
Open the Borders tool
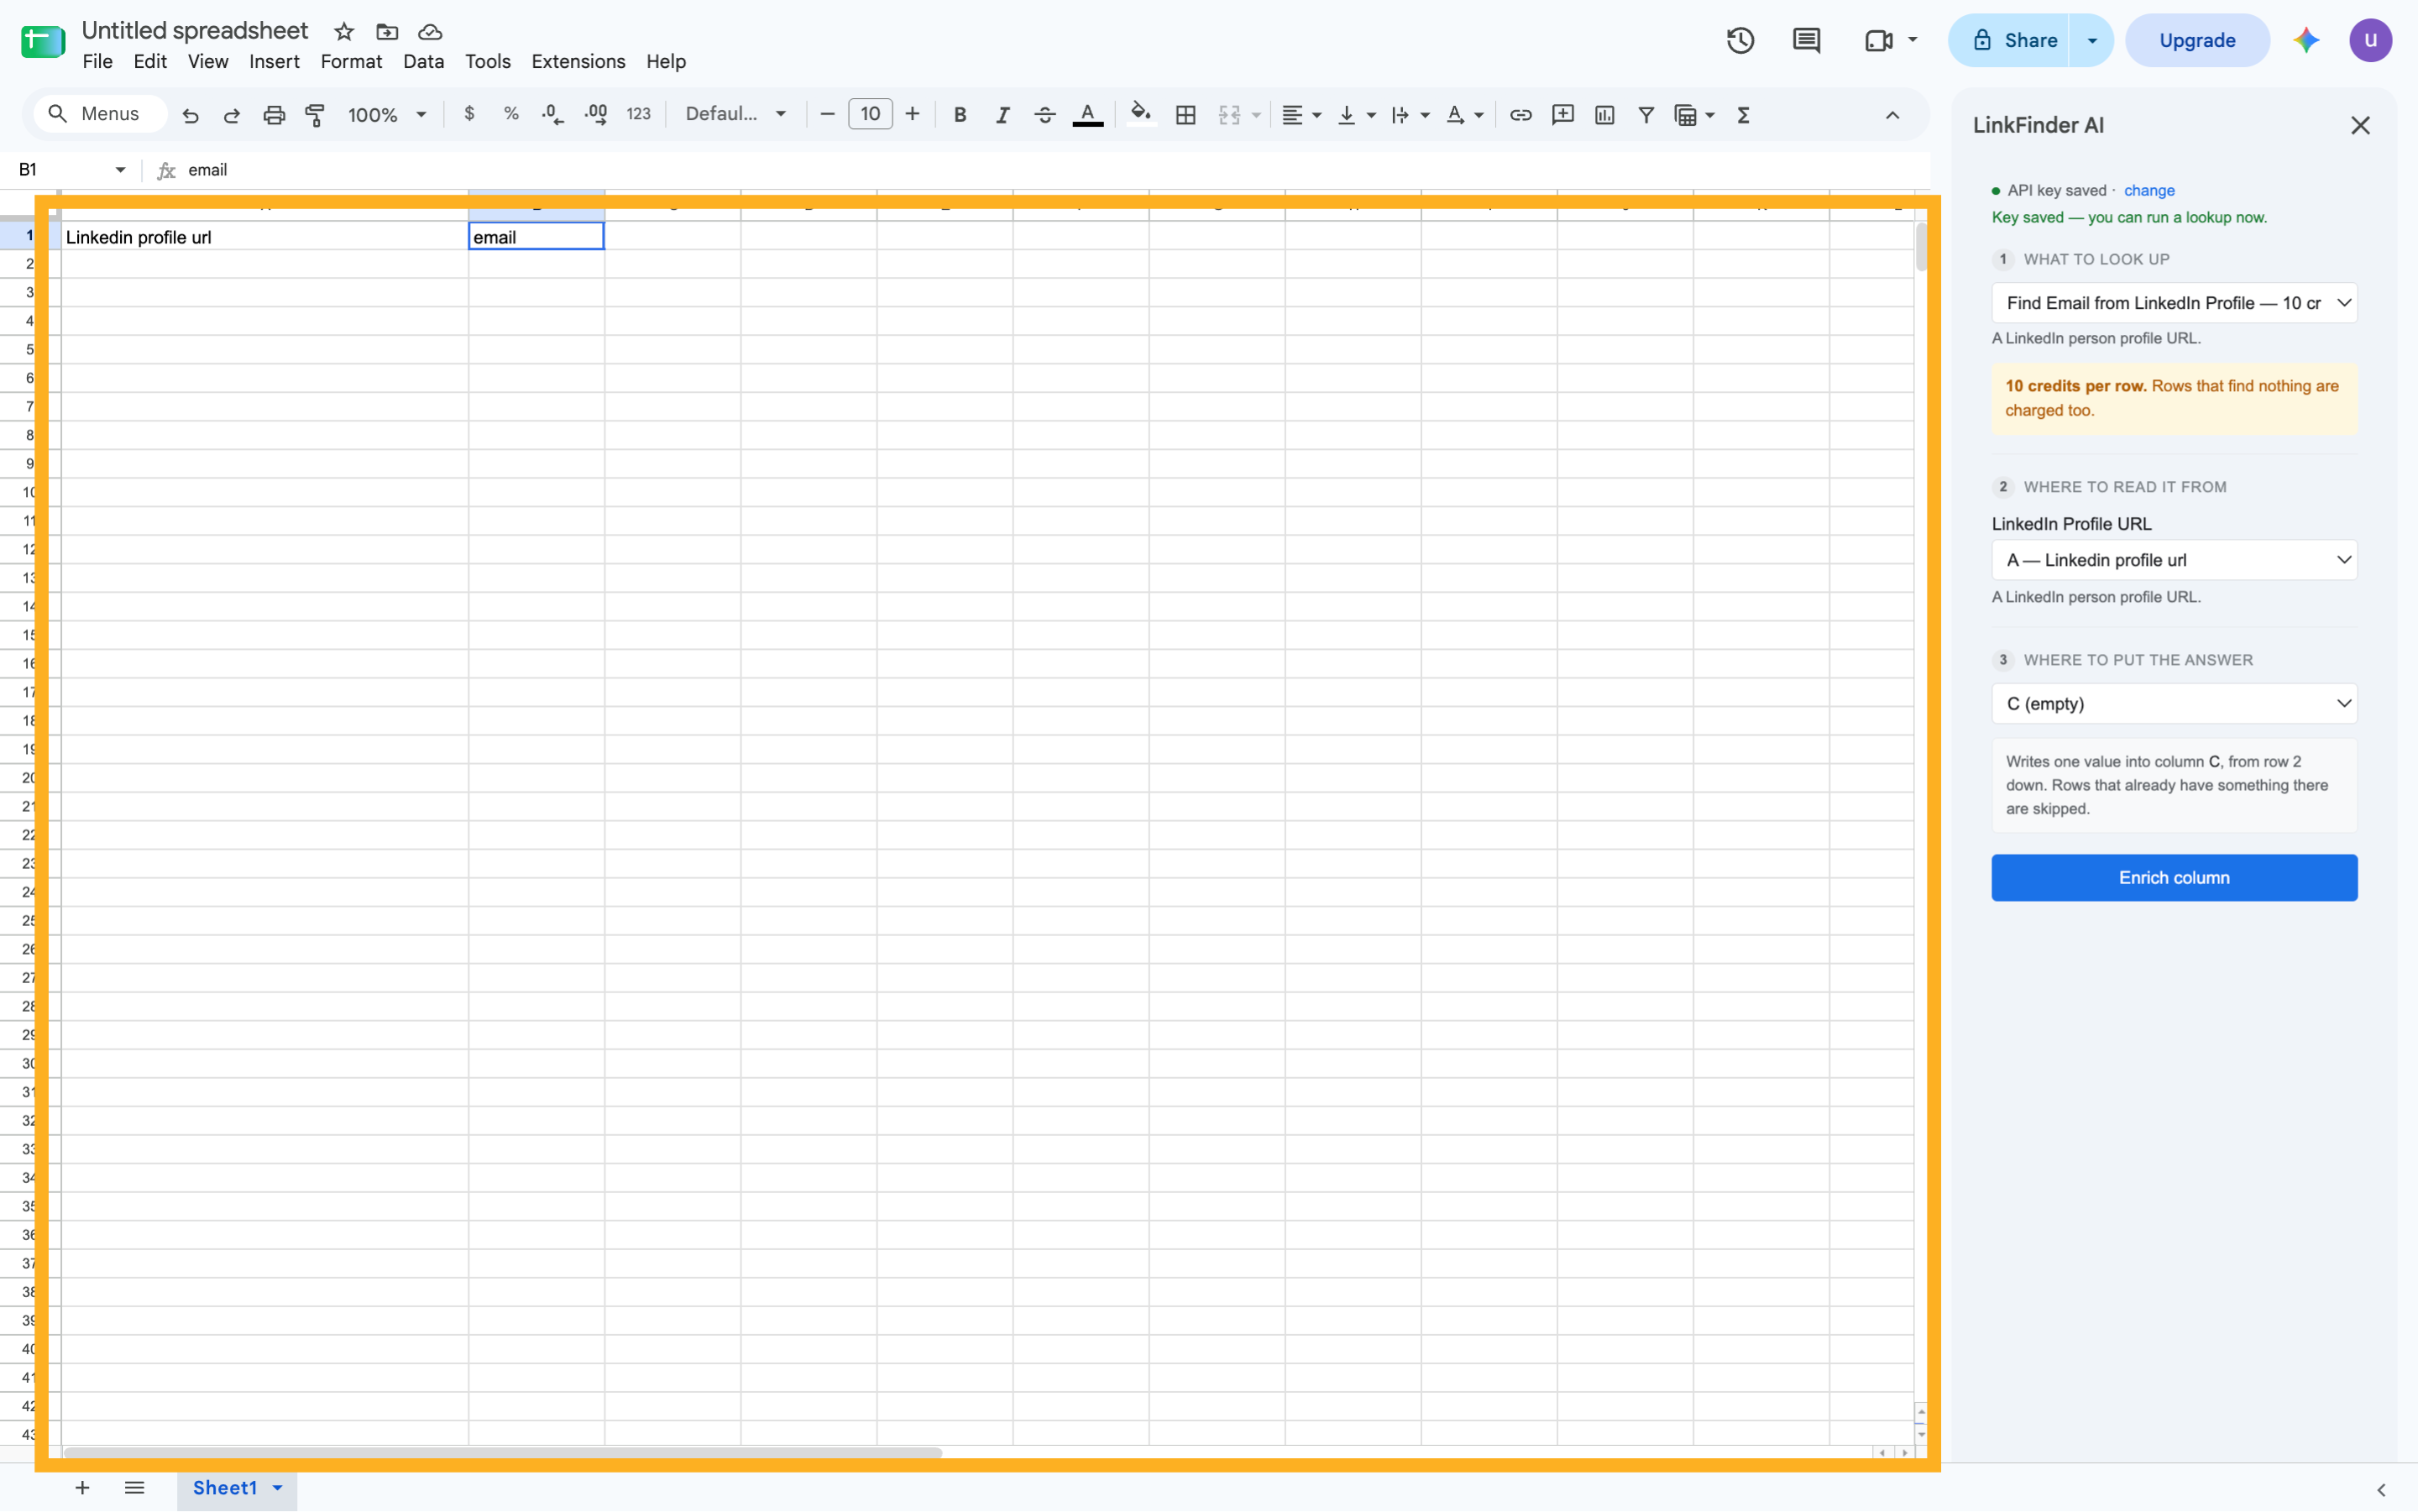pos(1185,115)
